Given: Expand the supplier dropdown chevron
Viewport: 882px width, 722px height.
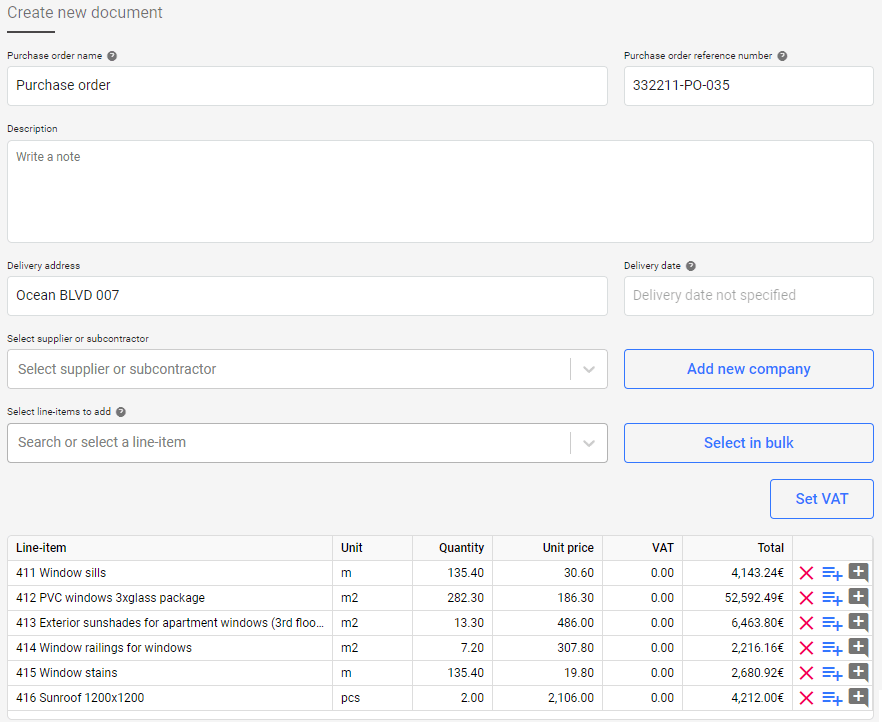Looking at the screenshot, I should [589, 369].
